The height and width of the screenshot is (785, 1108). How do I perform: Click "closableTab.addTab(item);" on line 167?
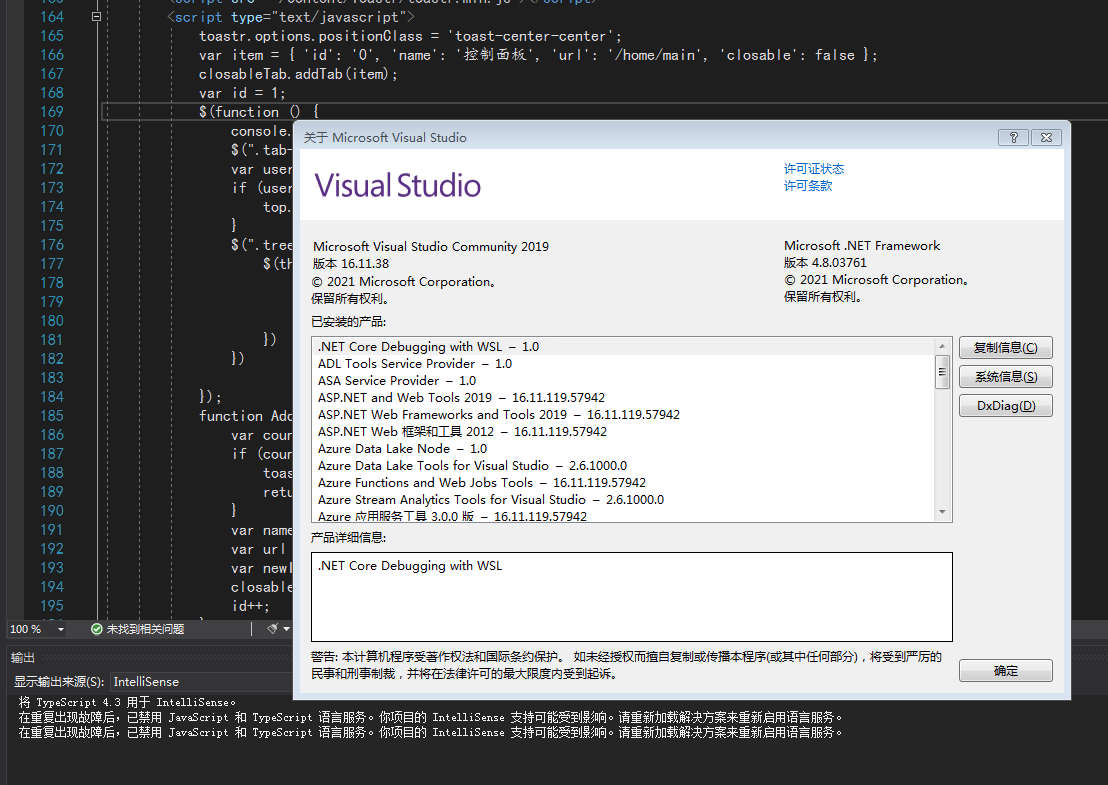298,74
